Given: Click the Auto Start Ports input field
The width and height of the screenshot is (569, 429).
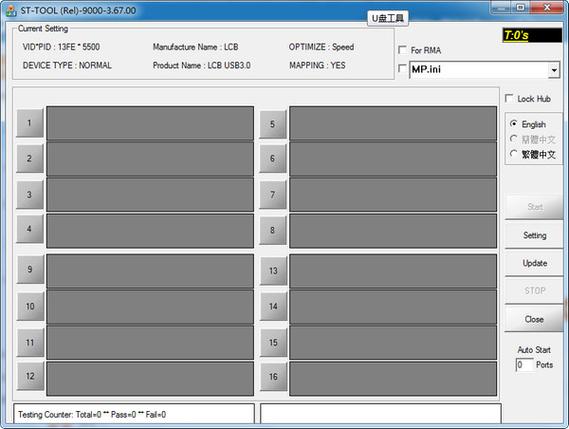Looking at the screenshot, I should (525, 365).
